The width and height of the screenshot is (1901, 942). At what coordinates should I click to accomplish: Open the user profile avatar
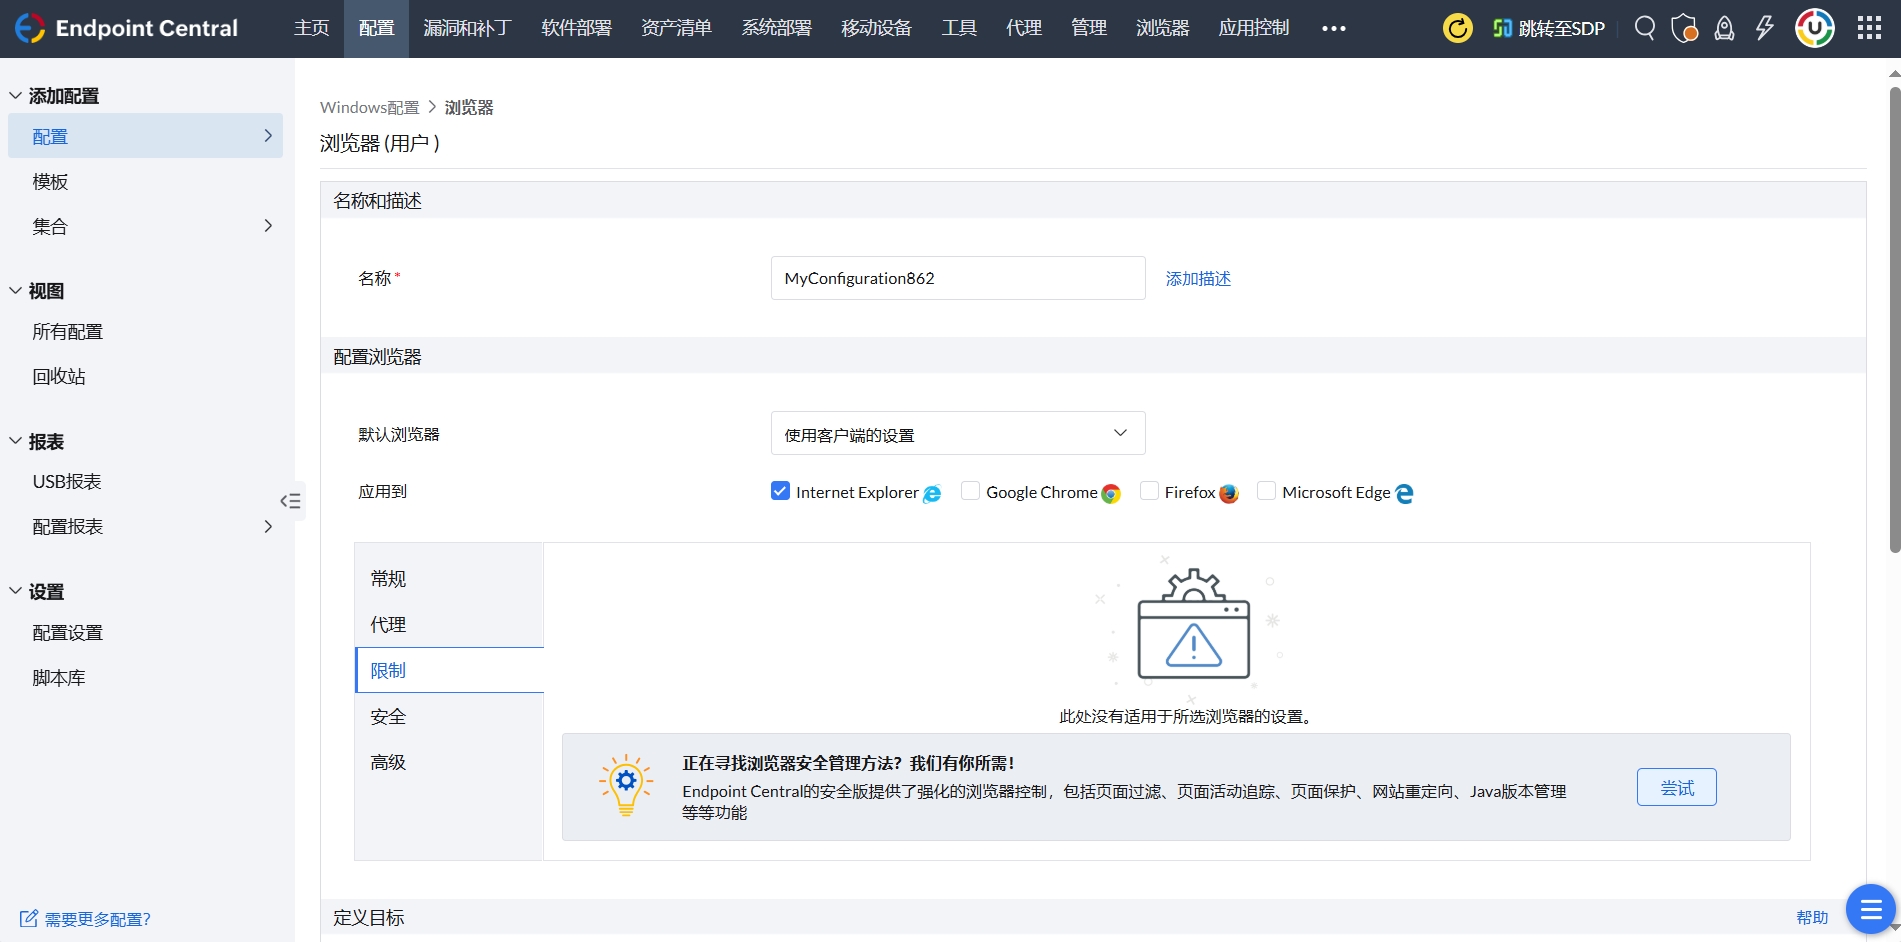tap(1814, 28)
